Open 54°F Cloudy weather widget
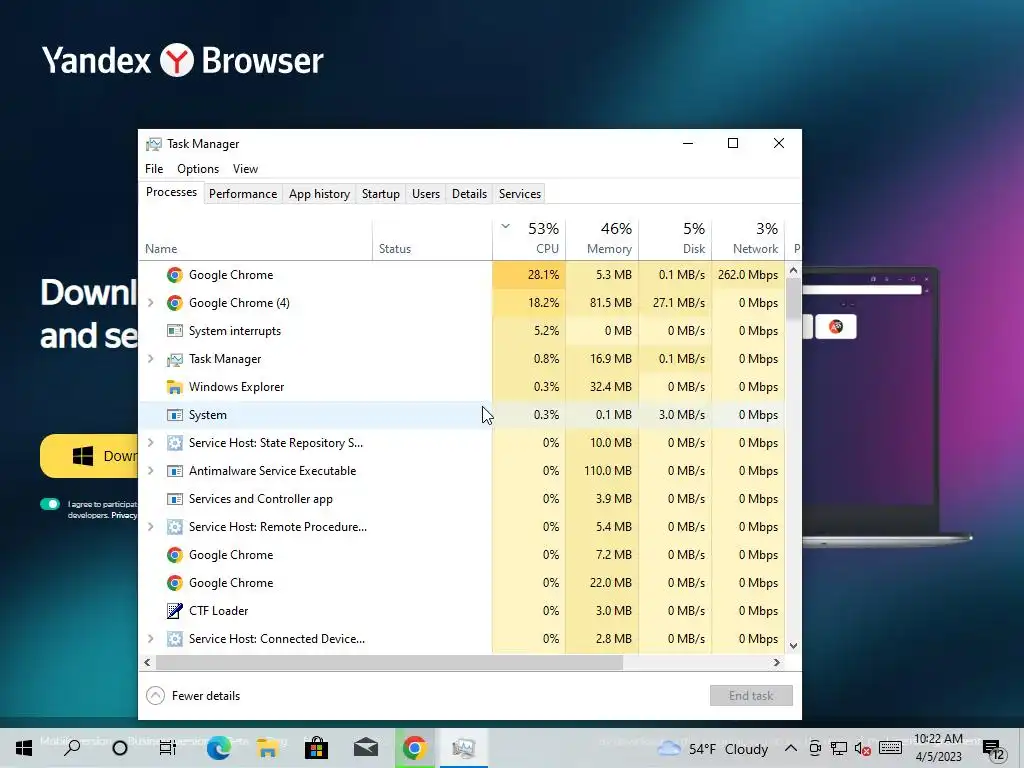 [x=712, y=748]
